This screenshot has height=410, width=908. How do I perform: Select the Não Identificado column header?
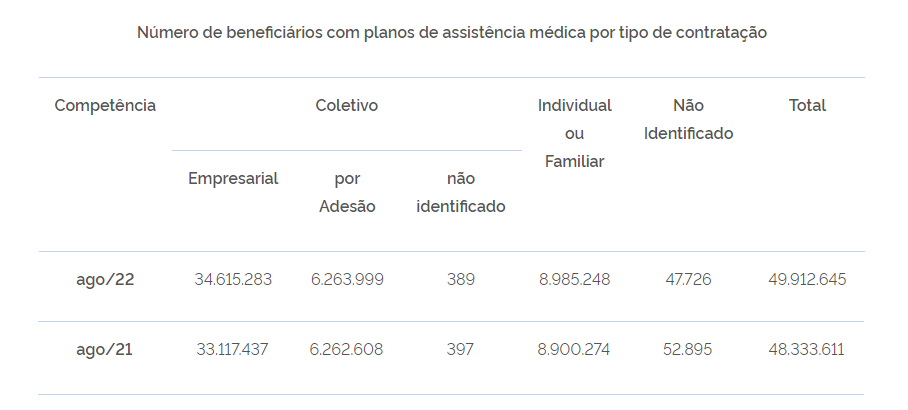pyautogui.click(x=689, y=119)
